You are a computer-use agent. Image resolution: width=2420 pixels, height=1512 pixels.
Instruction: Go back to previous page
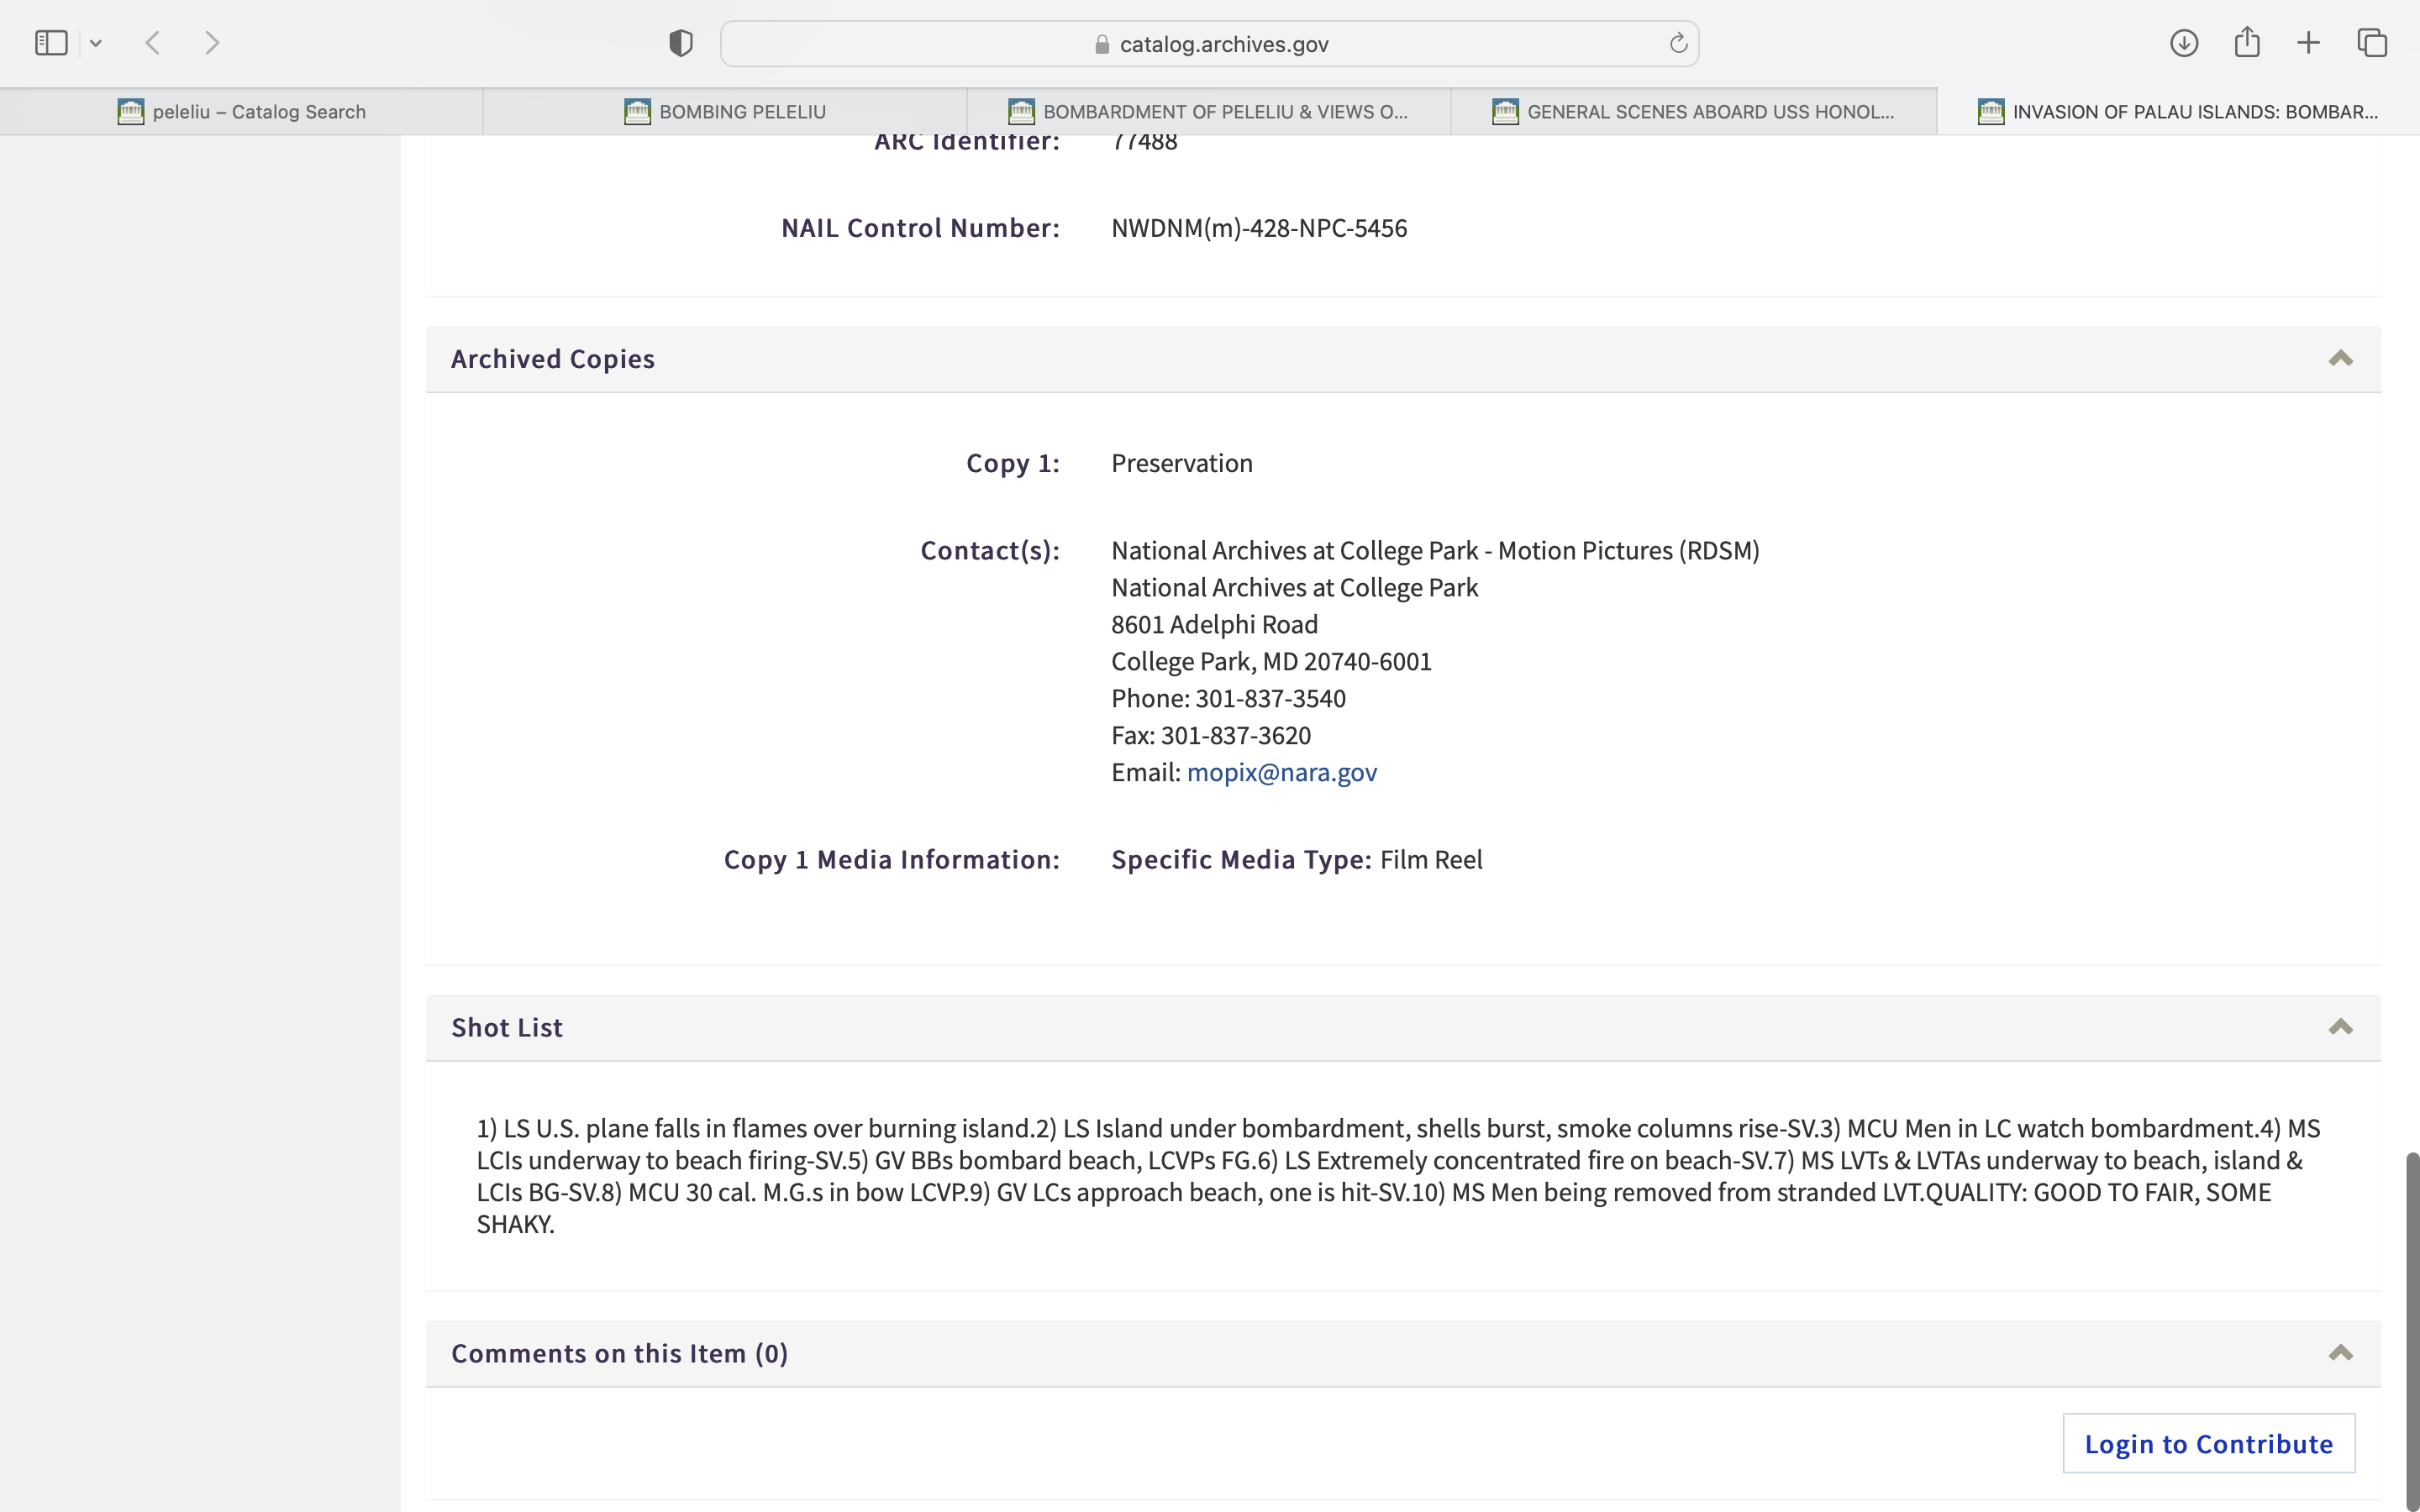point(153,43)
